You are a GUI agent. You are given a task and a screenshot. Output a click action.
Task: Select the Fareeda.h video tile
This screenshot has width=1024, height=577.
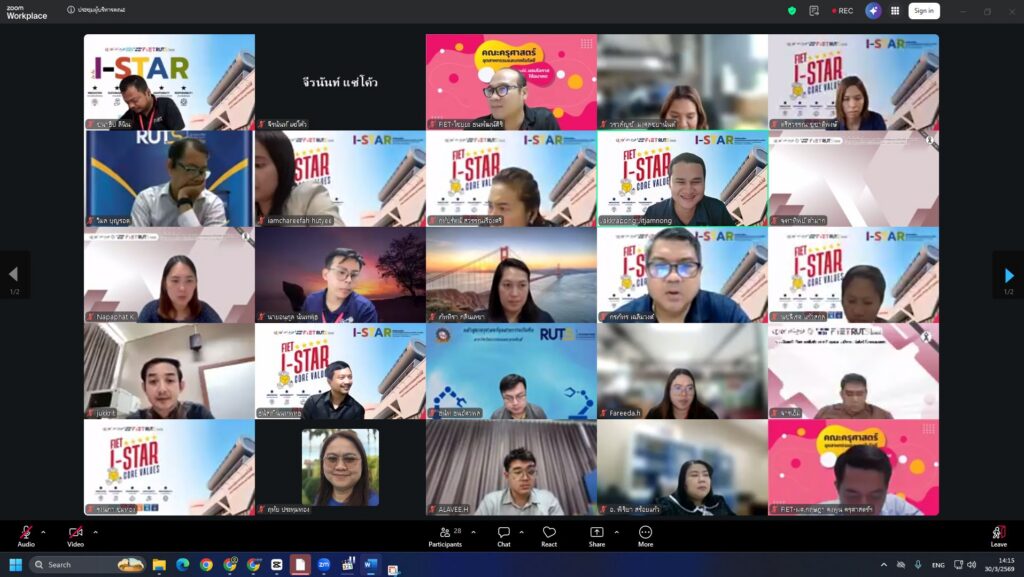682,371
